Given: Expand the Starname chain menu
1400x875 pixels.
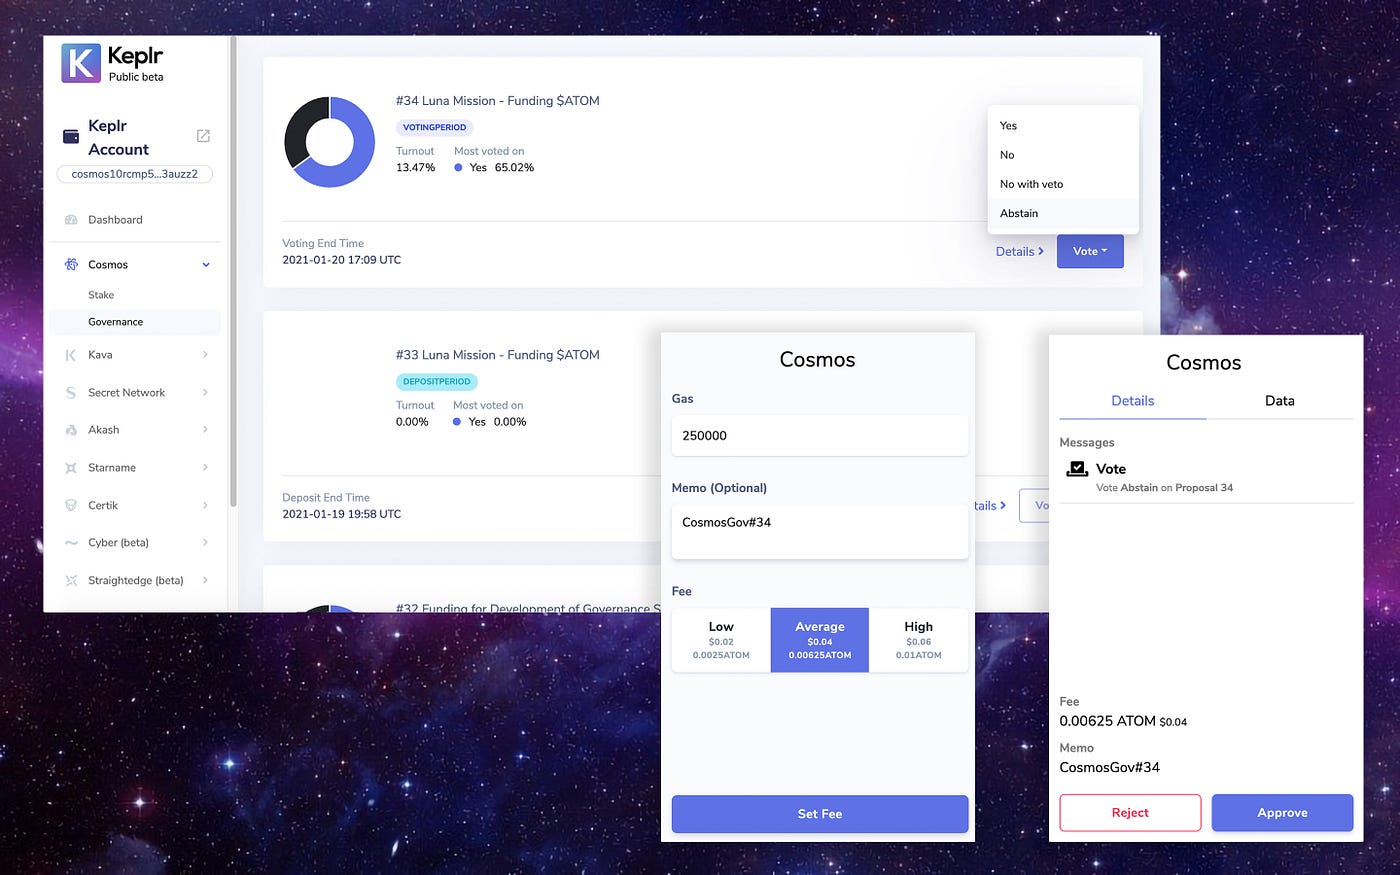Looking at the screenshot, I should click(205, 468).
